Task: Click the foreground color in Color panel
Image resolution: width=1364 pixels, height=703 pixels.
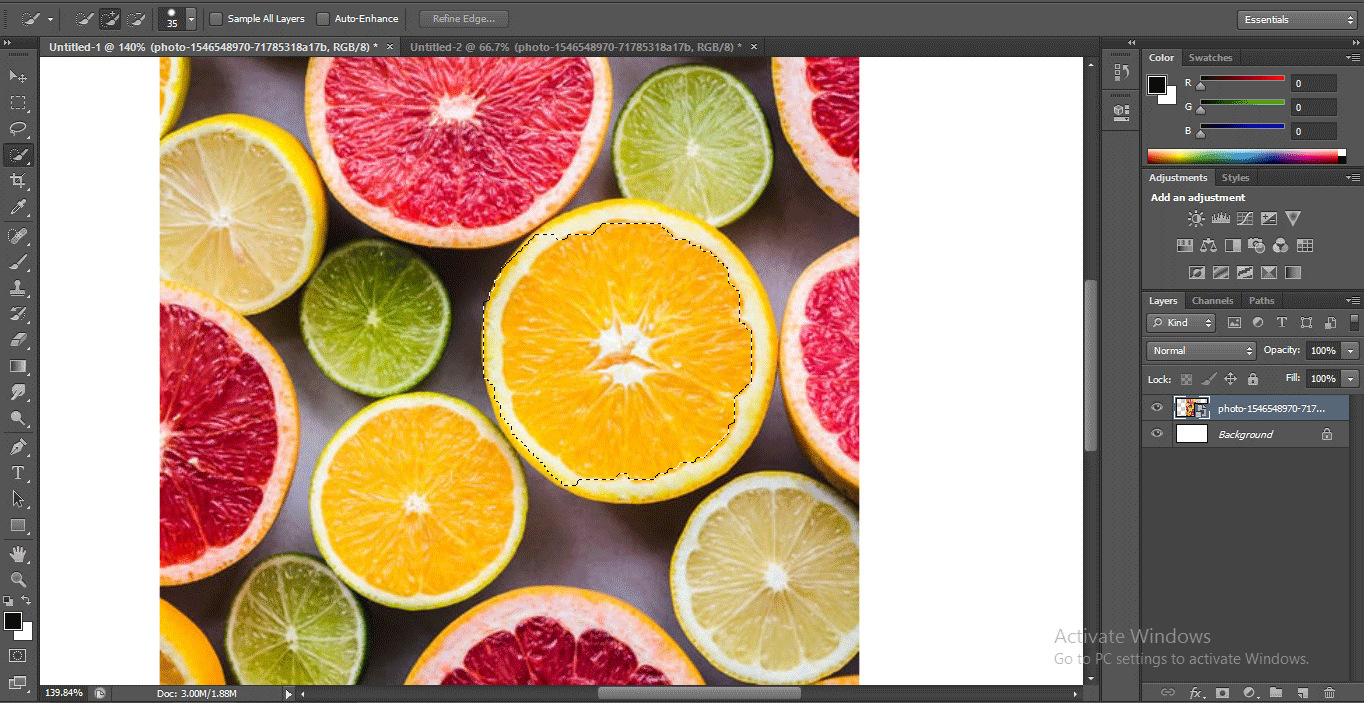Action: (x=1156, y=84)
